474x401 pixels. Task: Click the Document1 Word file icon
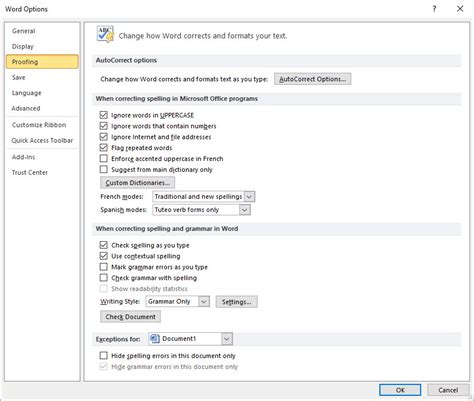point(155,339)
